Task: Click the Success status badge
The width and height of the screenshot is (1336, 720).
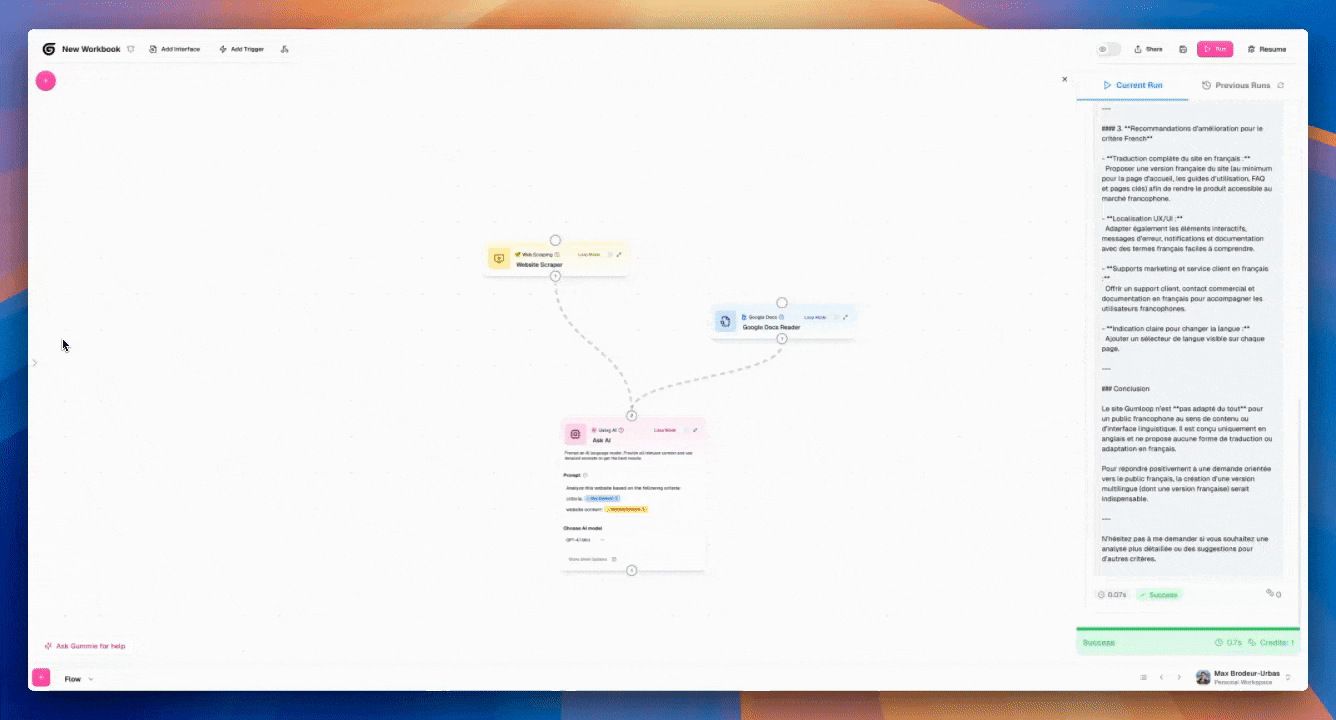Action: [x=1159, y=595]
